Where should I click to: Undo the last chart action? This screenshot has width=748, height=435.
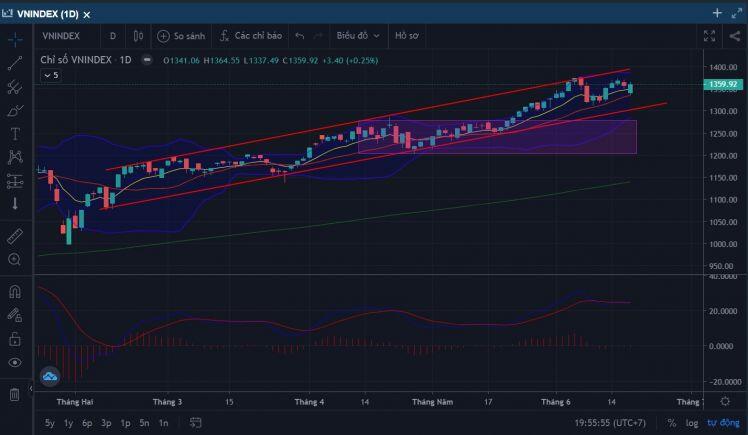point(300,36)
